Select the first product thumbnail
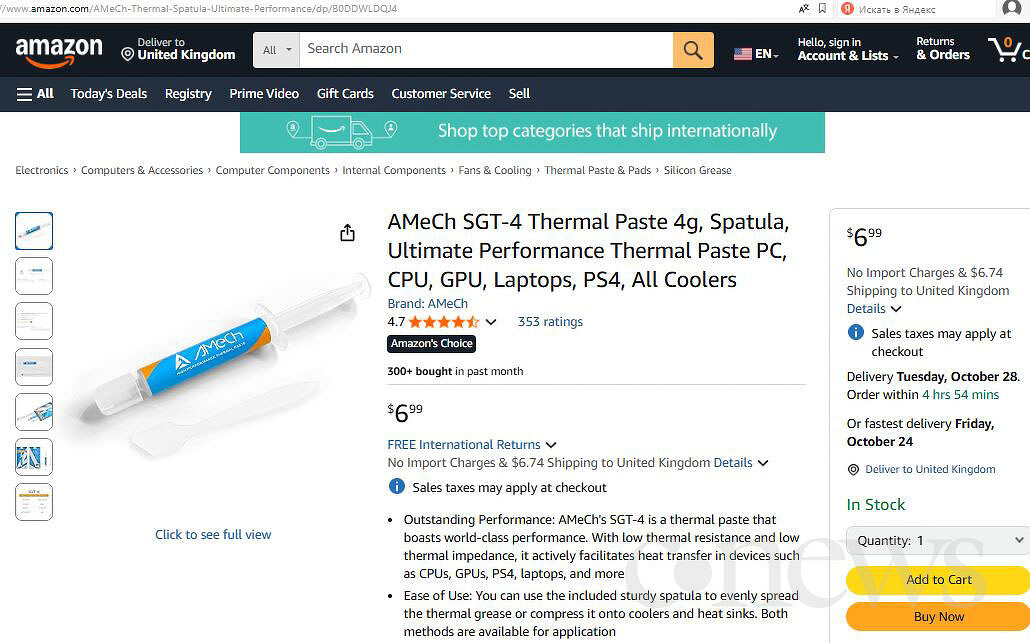 tap(34, 231)
